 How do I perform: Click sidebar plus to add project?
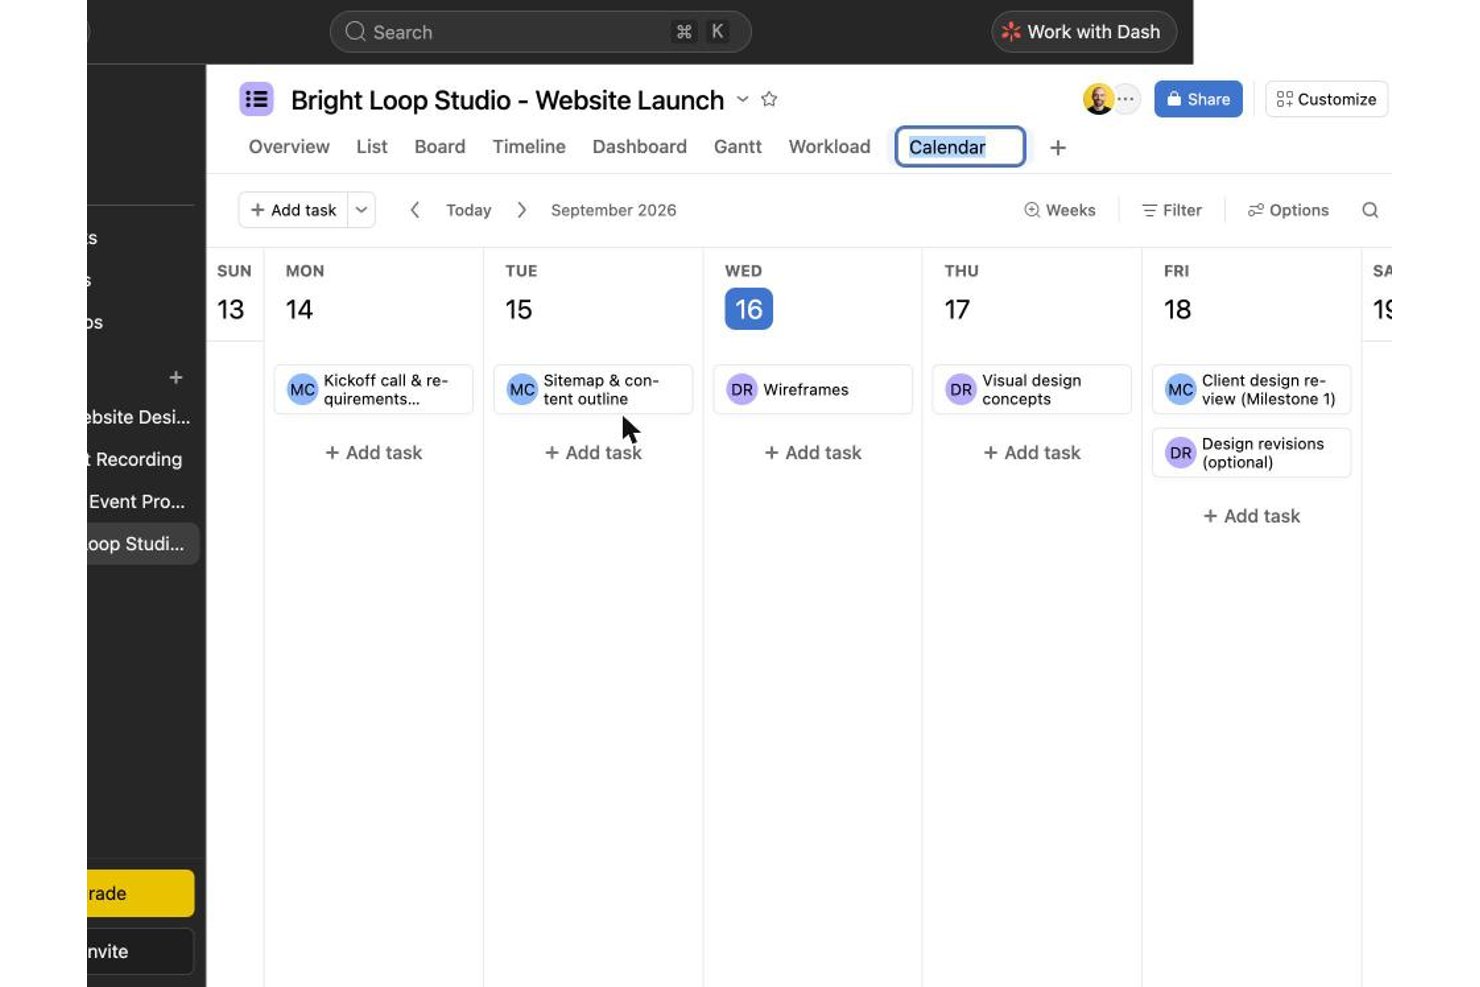click(176, 378)
